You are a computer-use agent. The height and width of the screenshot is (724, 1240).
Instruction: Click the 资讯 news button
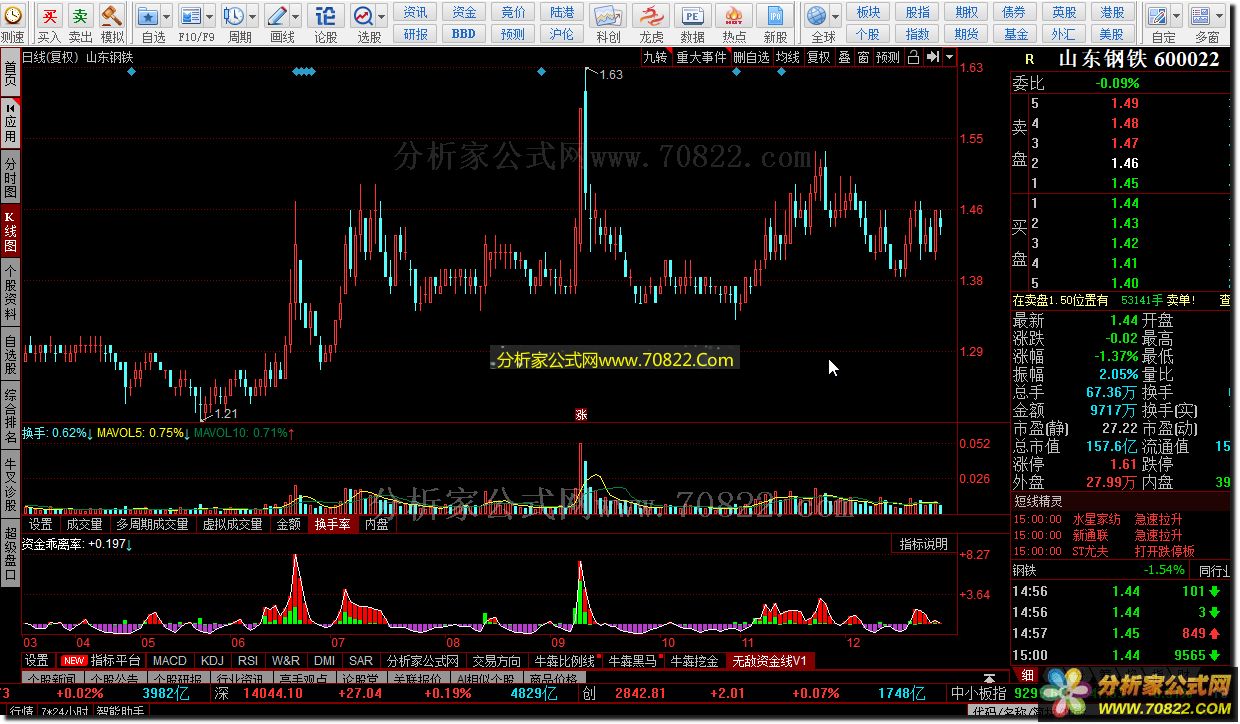(x=416, y=12)
